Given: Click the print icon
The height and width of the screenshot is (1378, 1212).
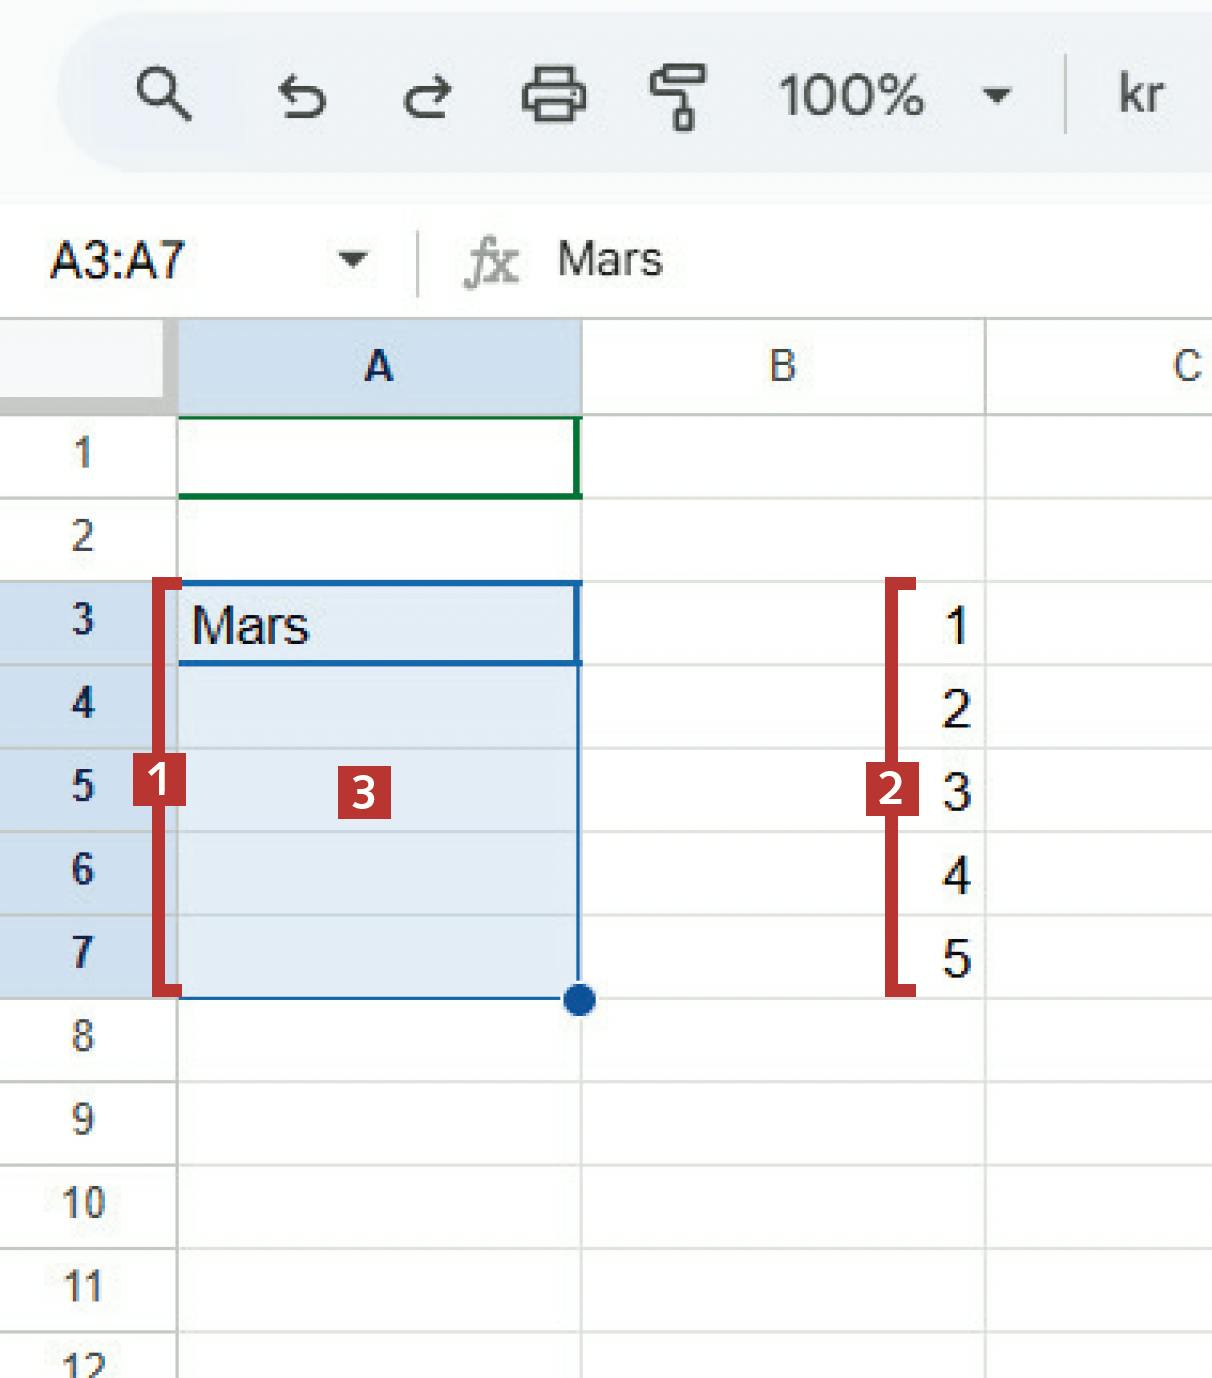Looking at the screenshot, I should [553, 95].
